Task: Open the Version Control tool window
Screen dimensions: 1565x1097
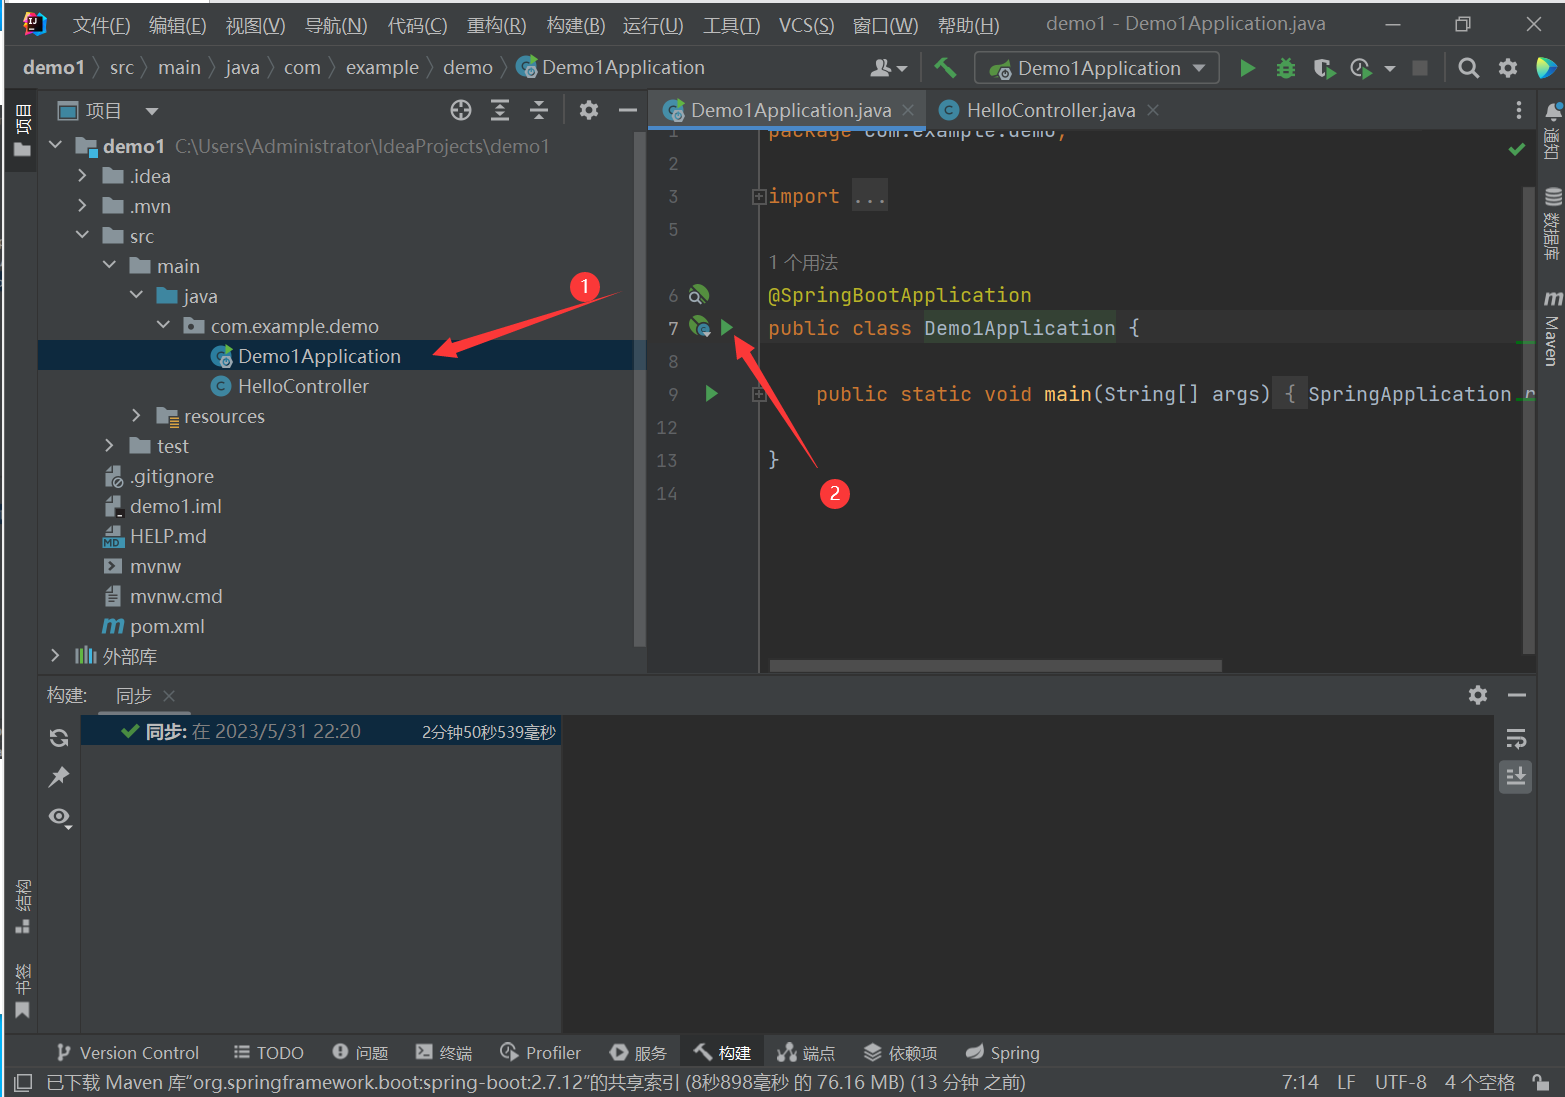Action: tap(128, 1053)
